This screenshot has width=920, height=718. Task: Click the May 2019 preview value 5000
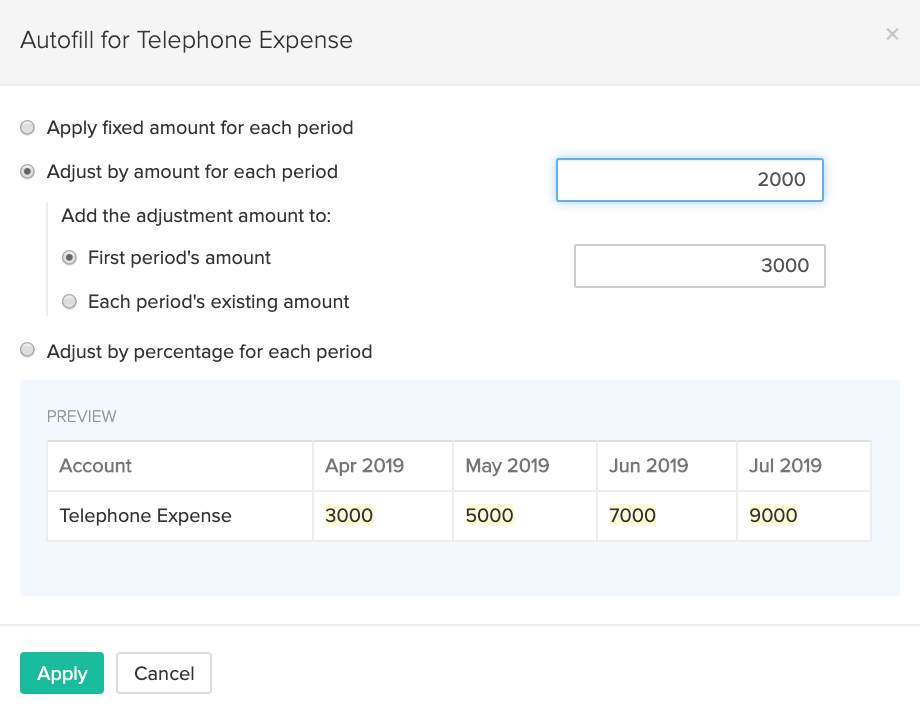490,516
